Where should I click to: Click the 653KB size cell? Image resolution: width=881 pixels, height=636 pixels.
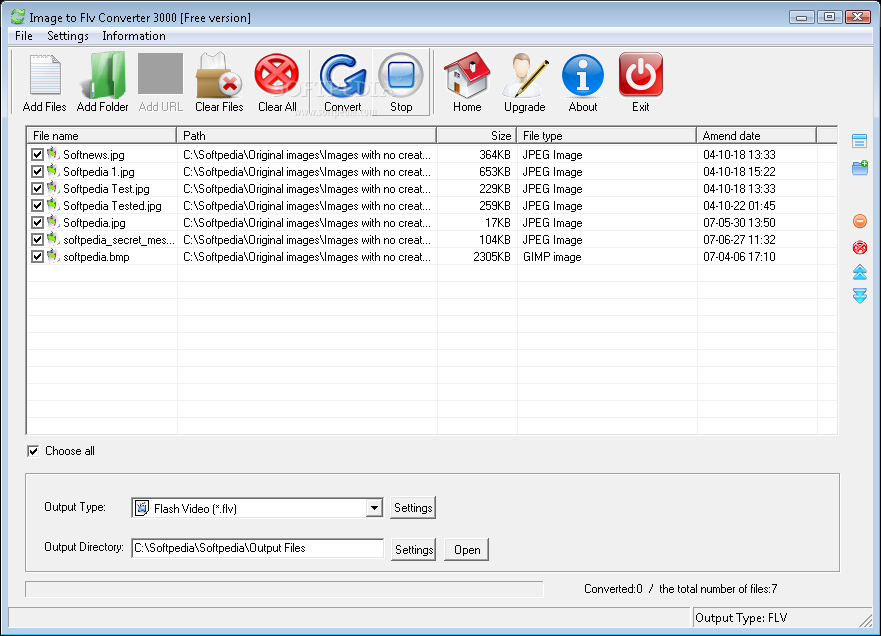494,171
